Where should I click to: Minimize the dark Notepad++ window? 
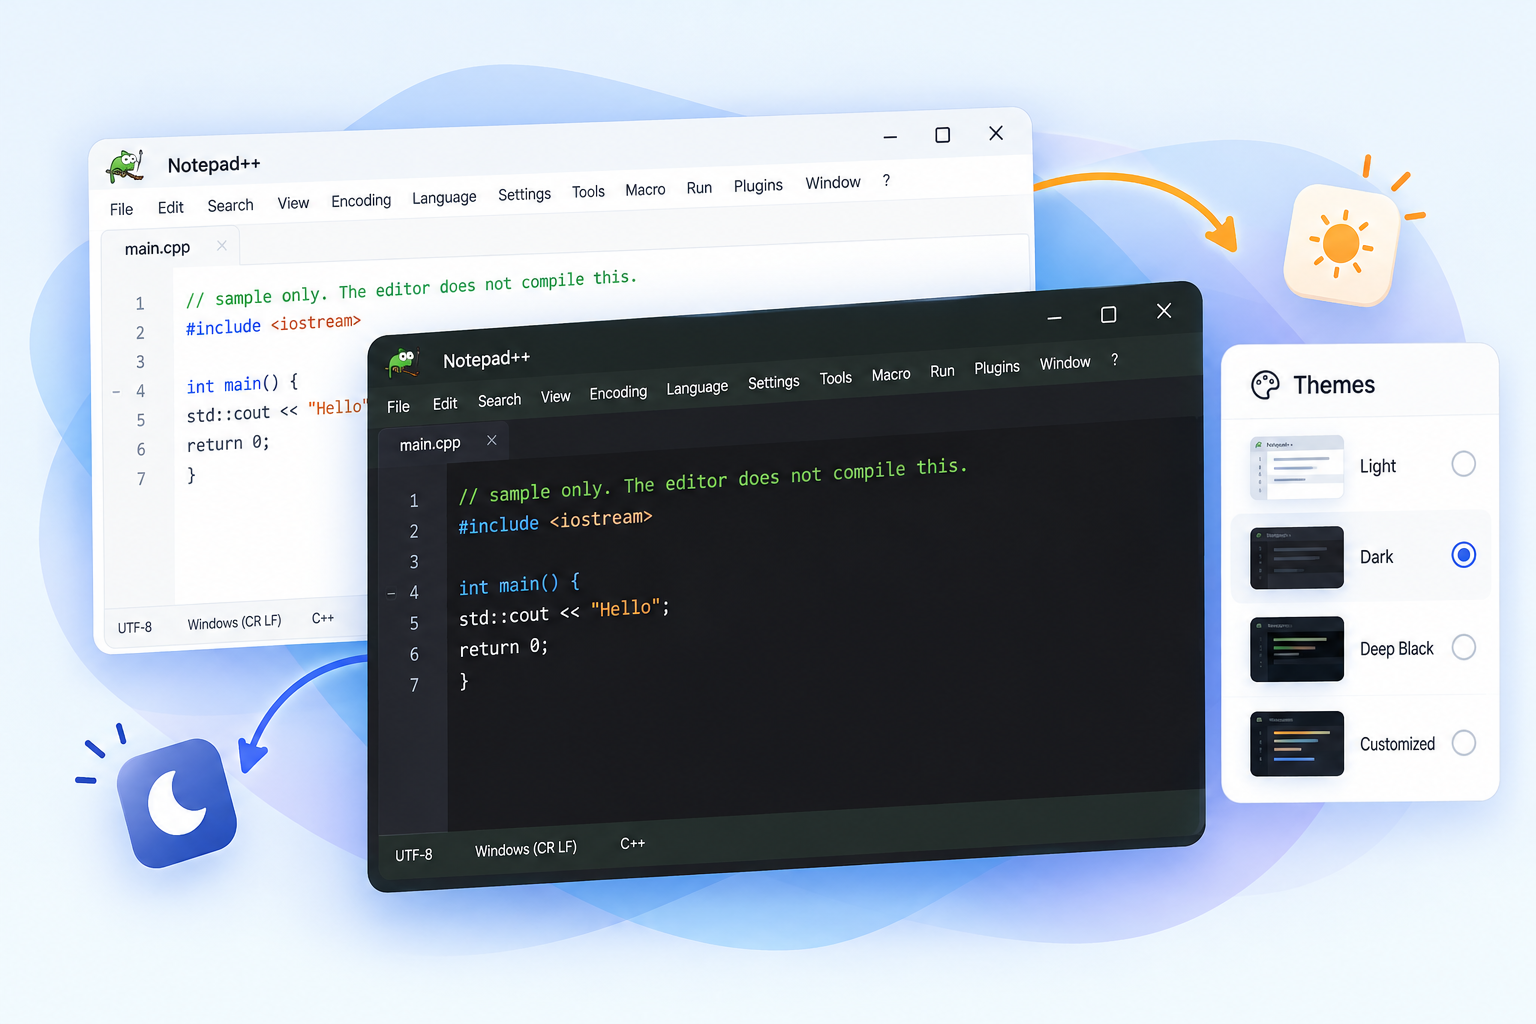1054,317
